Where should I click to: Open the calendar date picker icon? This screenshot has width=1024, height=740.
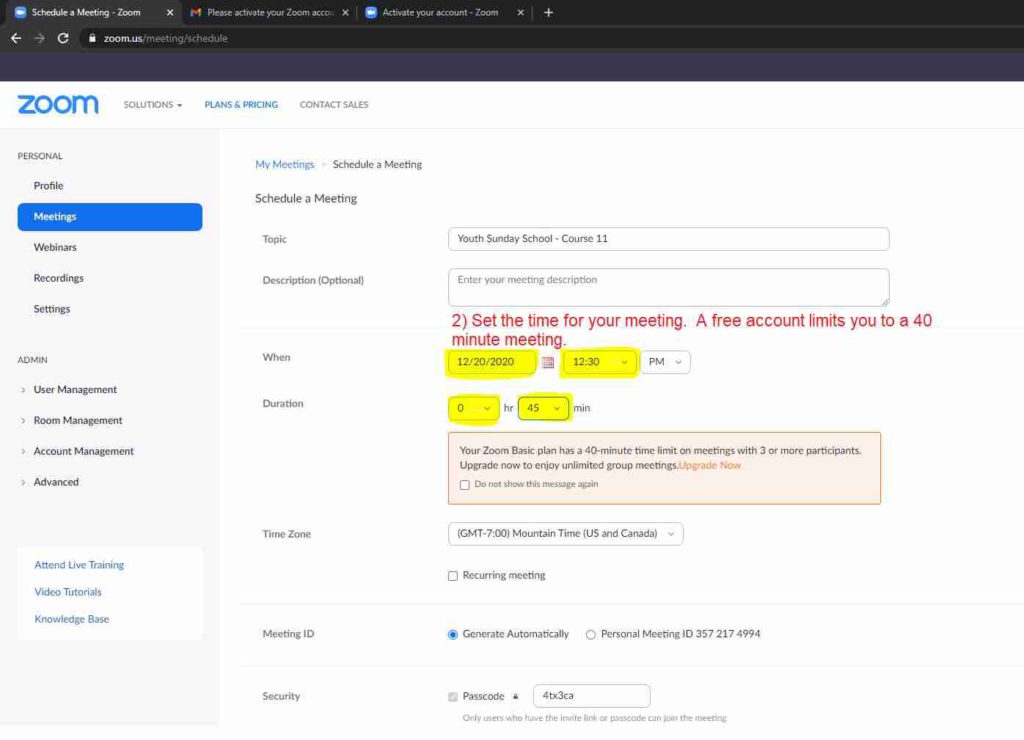click(548, 362)
